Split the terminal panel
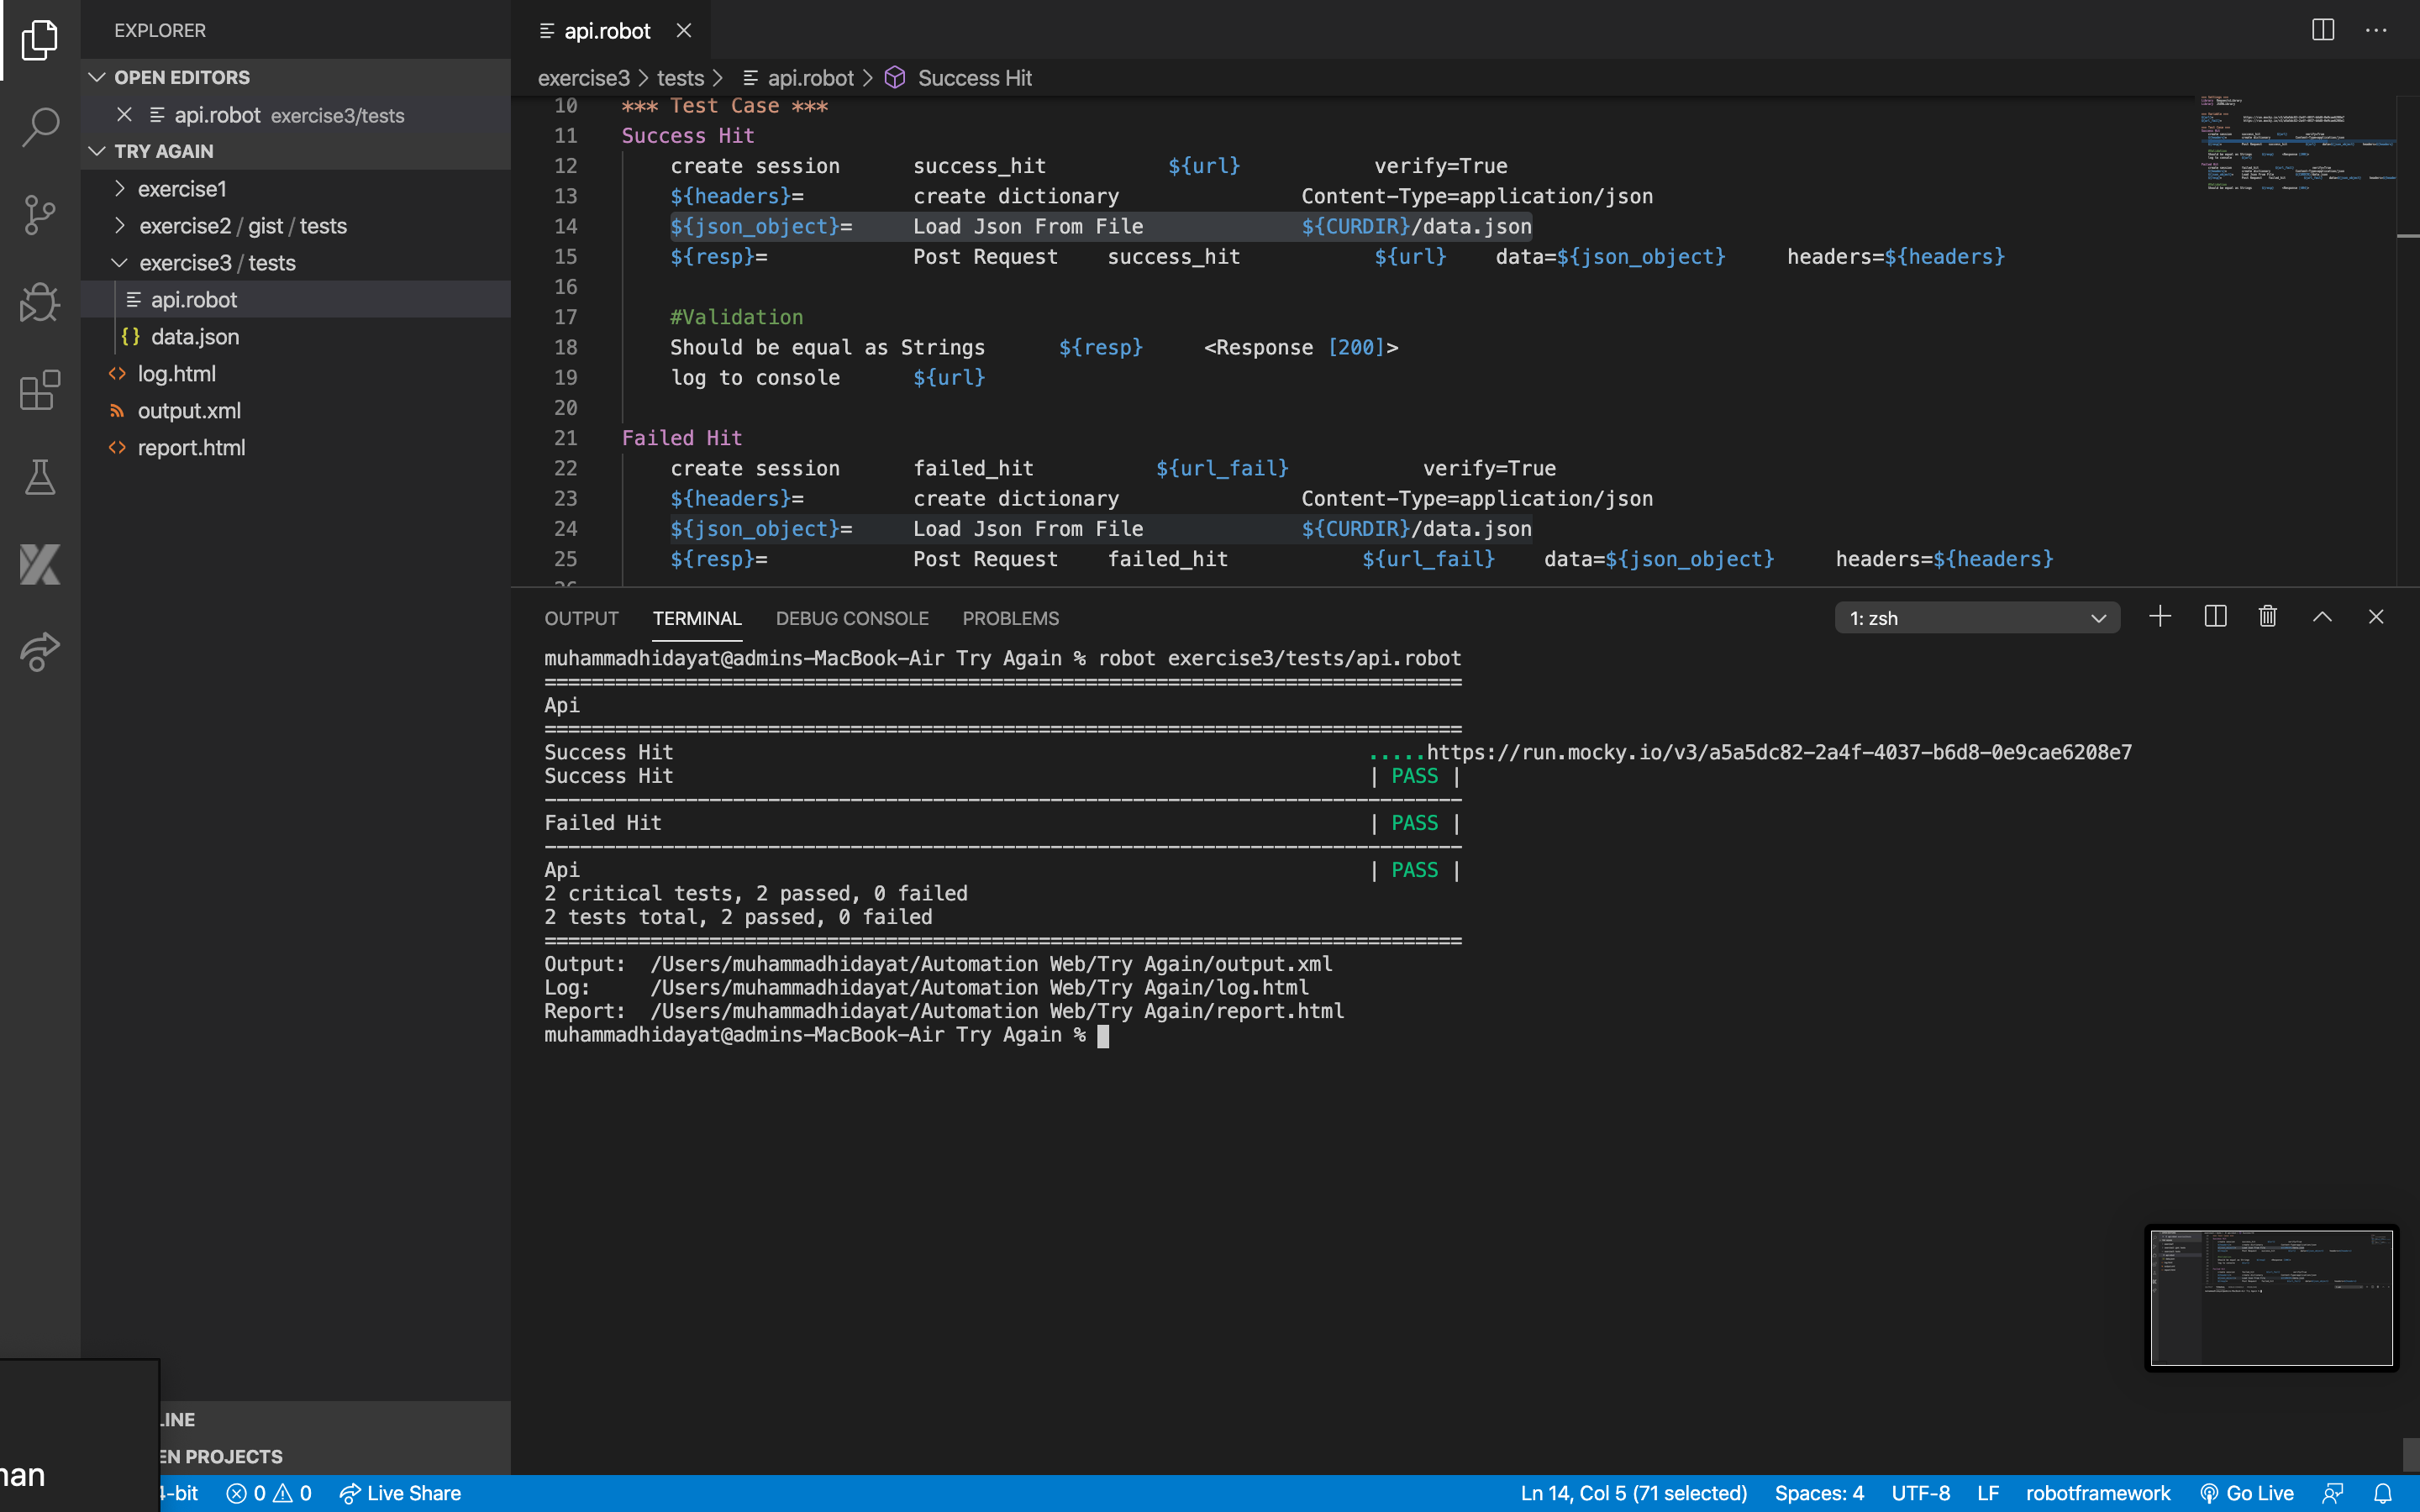Image resolution: width=2420 pixels, height=1512 pixels. [2215, 617]
